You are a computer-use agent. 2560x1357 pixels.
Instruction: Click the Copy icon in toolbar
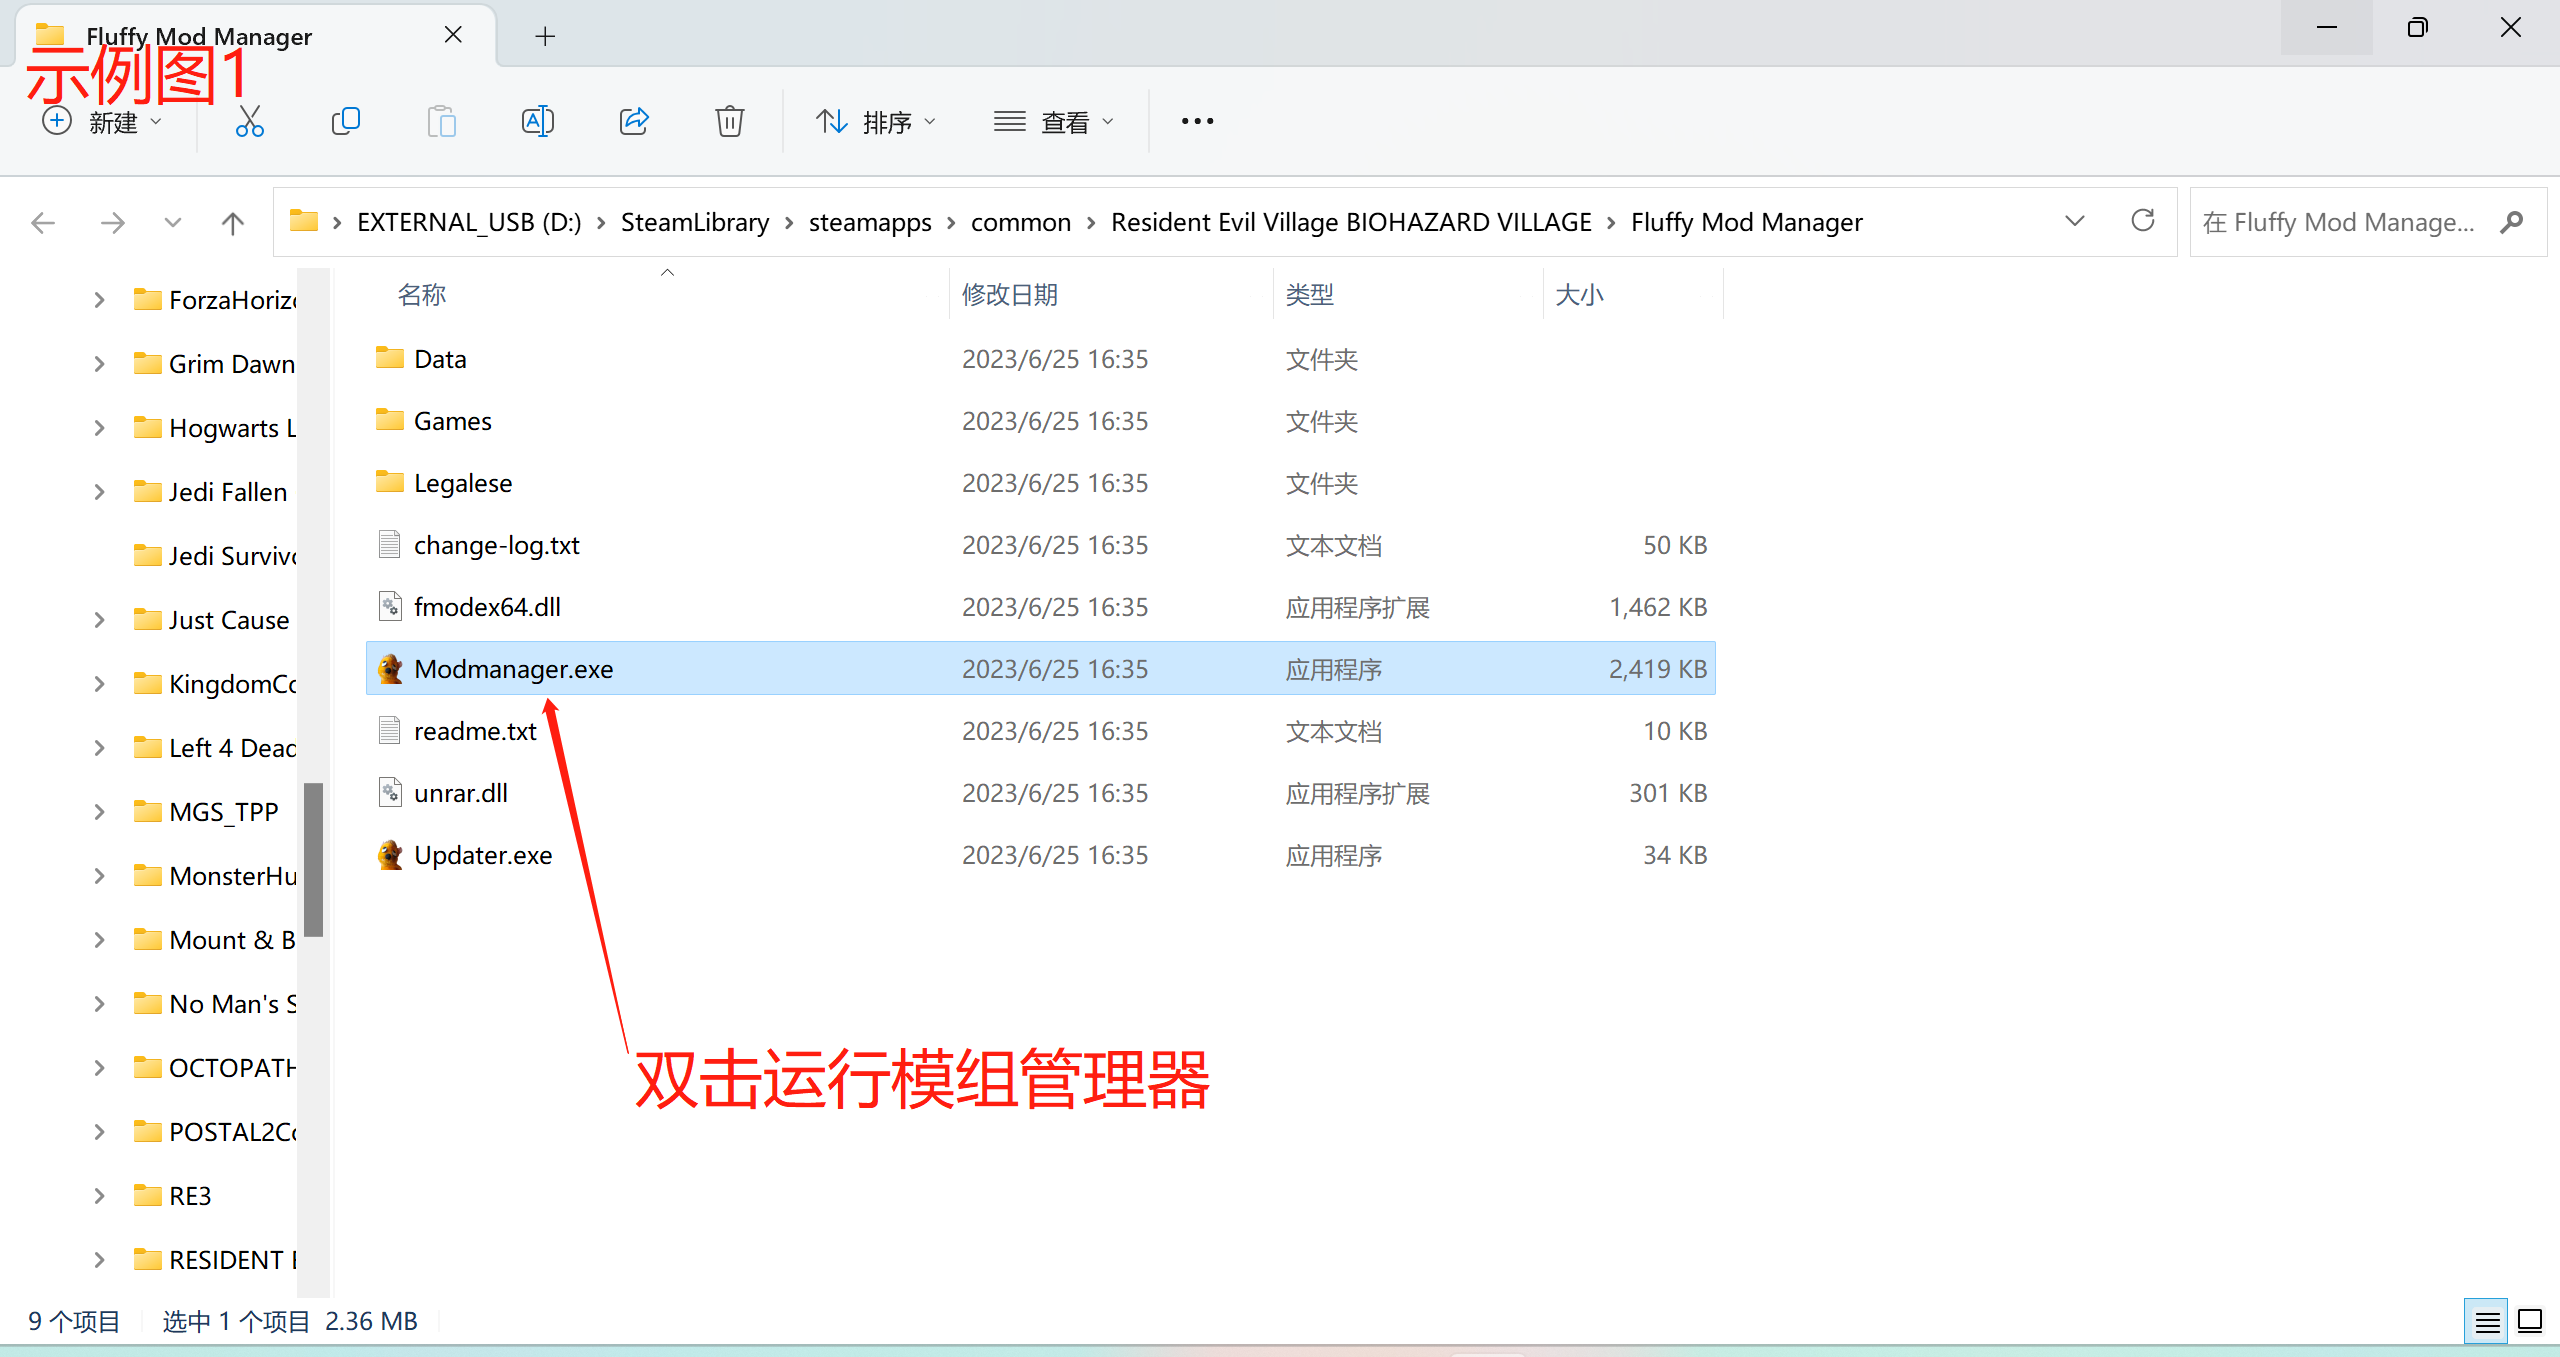[x=345, y=122]
